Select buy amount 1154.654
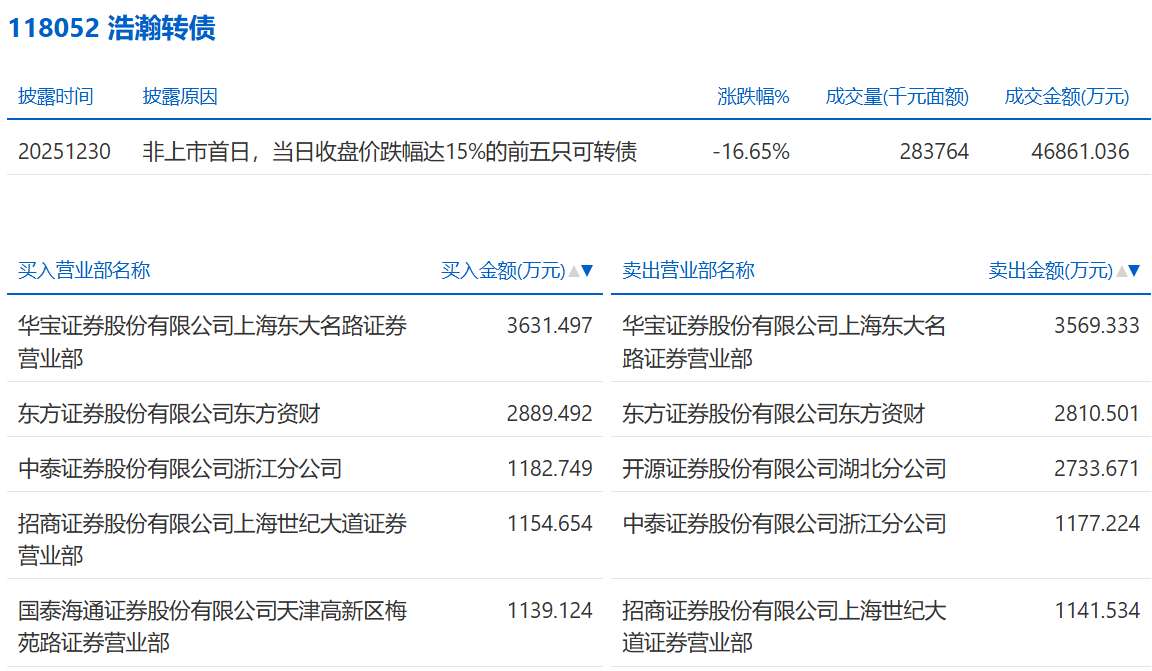 tap(550, 523)
